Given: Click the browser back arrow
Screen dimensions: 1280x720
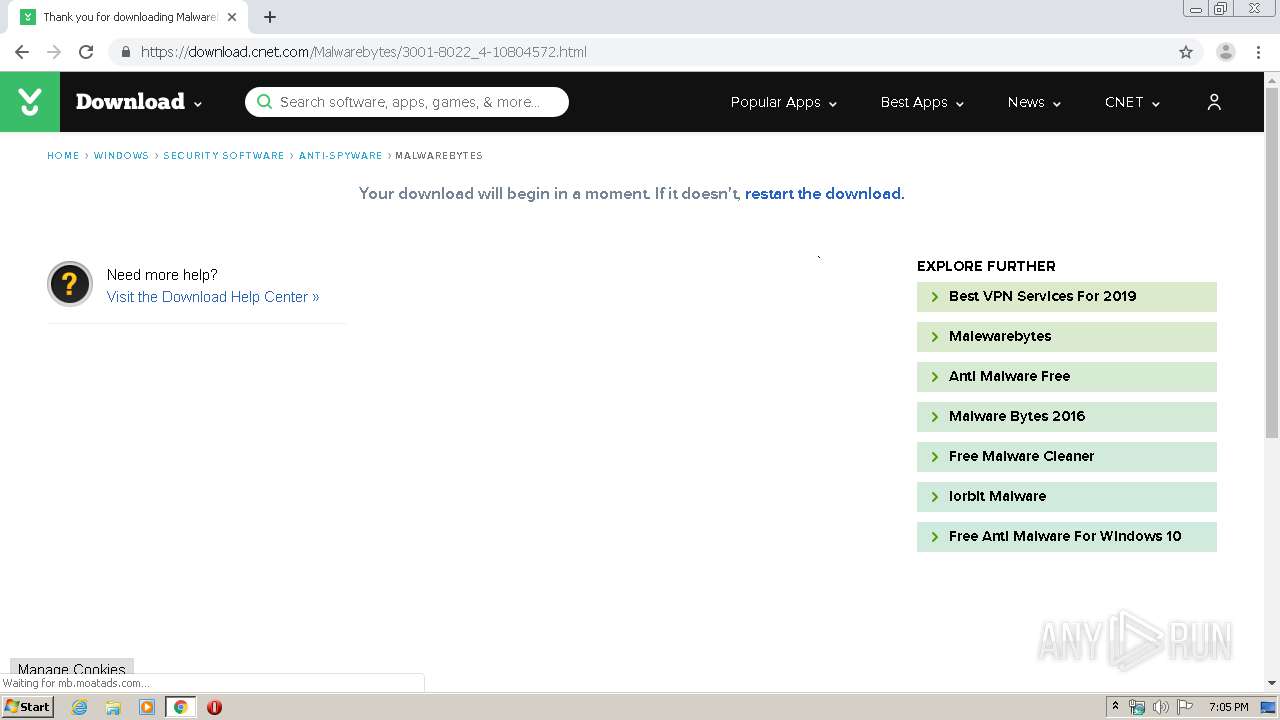Looking at the screenshot, I should pos(22,52).
